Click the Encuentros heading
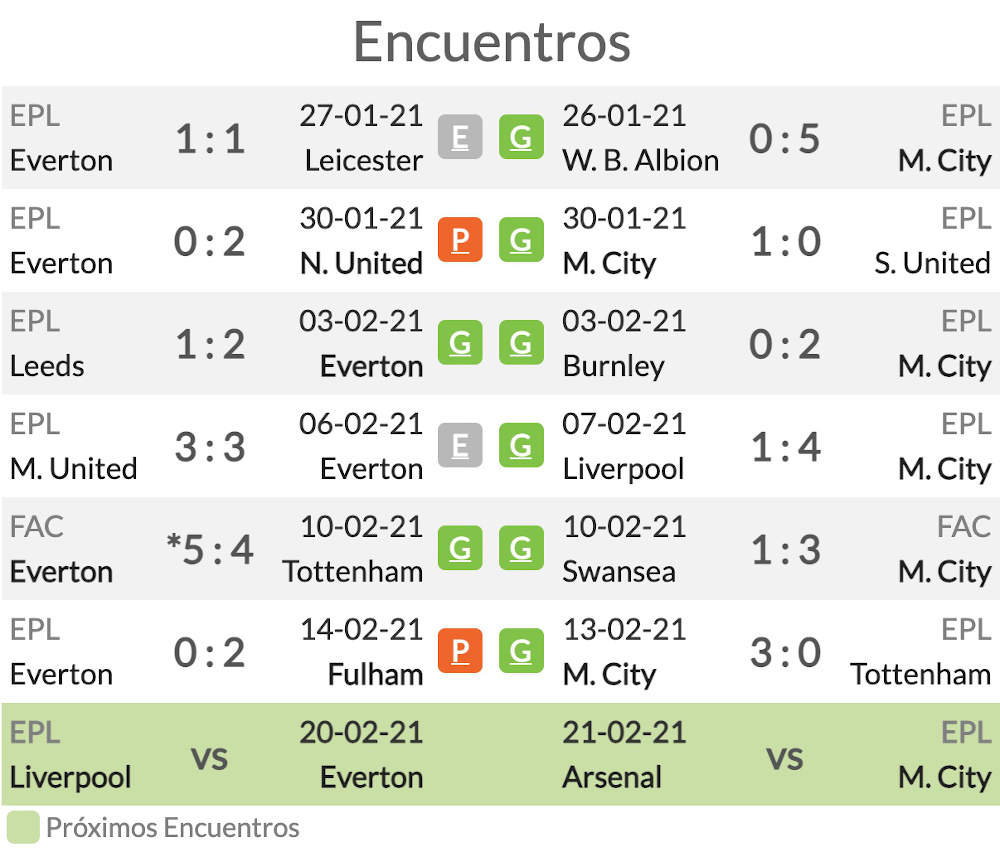 click(x=492, y=42)
